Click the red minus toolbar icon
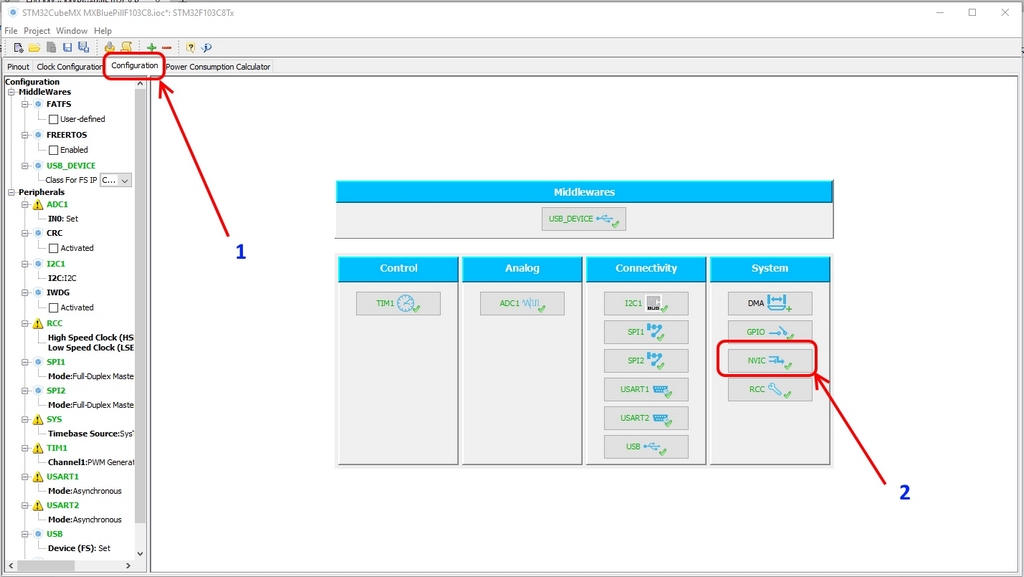The width and height of the screenshot is (1024, 577). click(x=166, y=47)
